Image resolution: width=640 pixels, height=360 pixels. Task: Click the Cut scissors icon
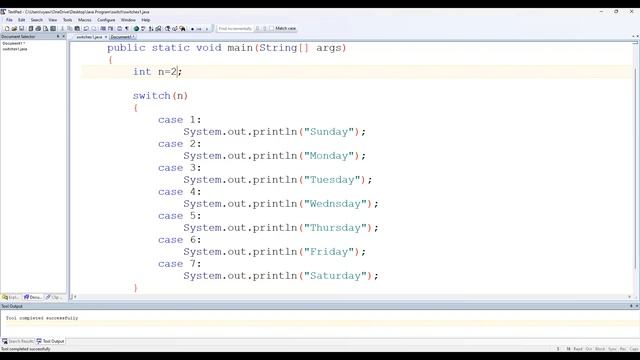[x=62, y=29]
